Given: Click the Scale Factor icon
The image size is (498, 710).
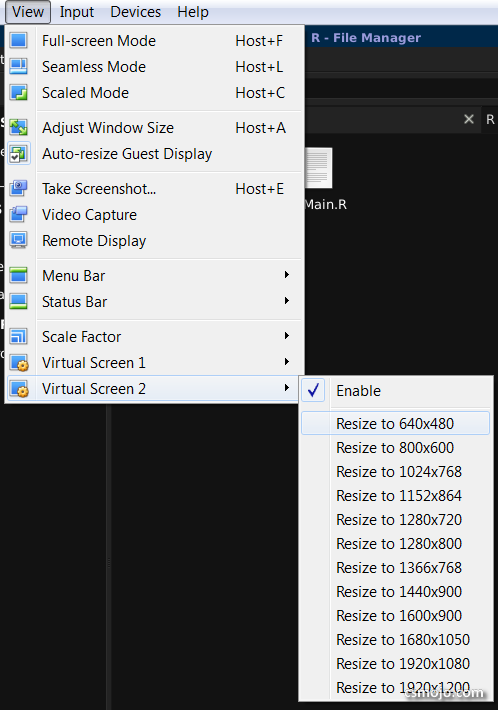Looking at the screenshot, I should (x=19, y=336).
